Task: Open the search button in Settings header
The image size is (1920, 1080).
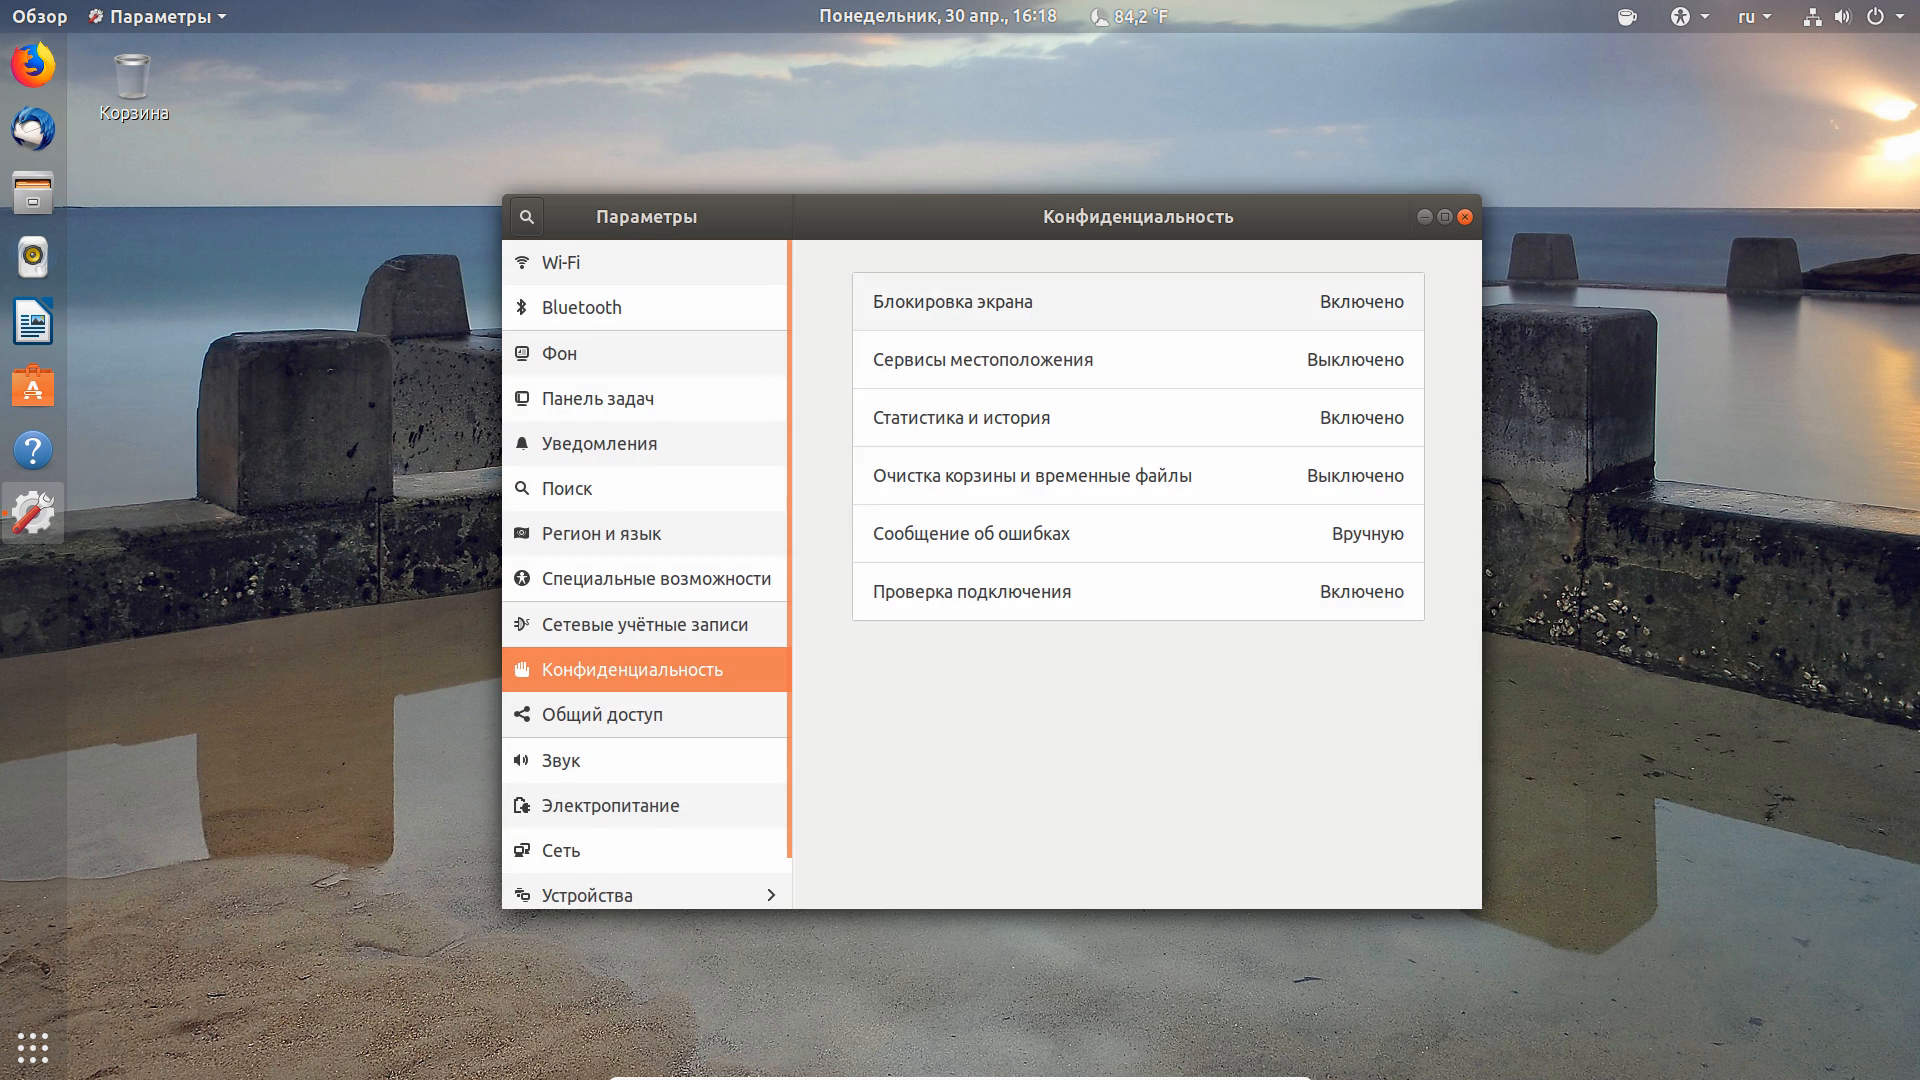Action: coord(527,217)
